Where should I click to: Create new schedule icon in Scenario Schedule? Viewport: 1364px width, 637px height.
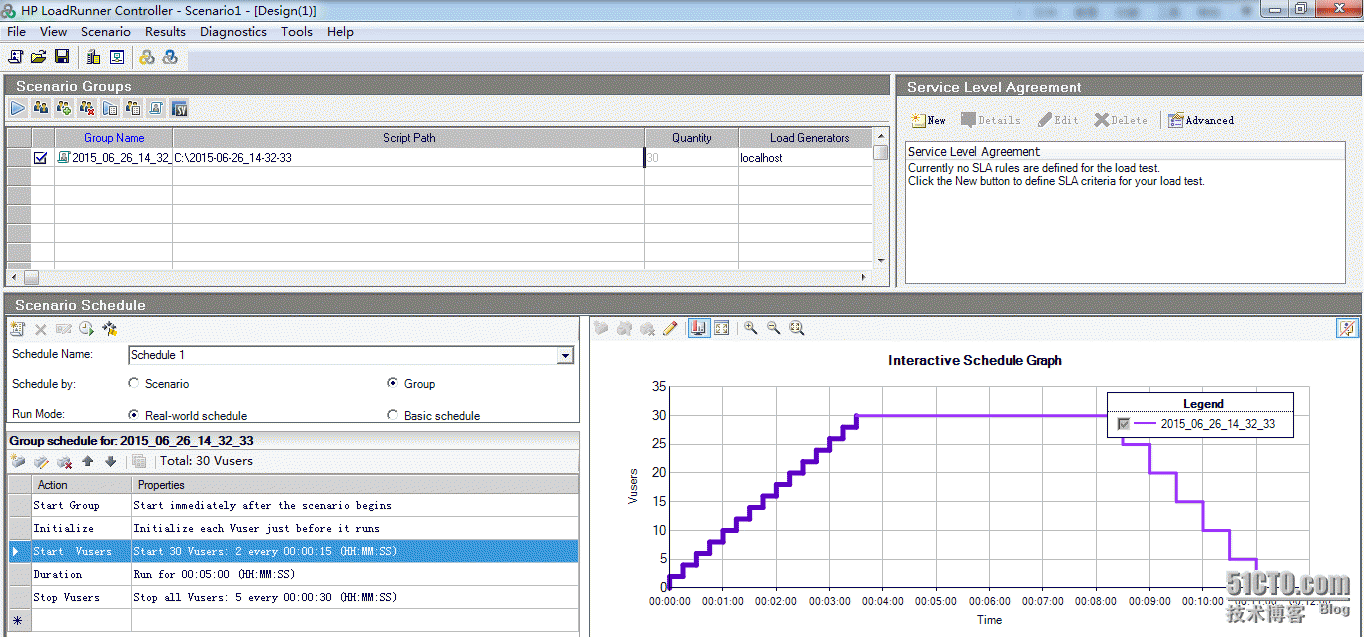[x=17, y=328]
